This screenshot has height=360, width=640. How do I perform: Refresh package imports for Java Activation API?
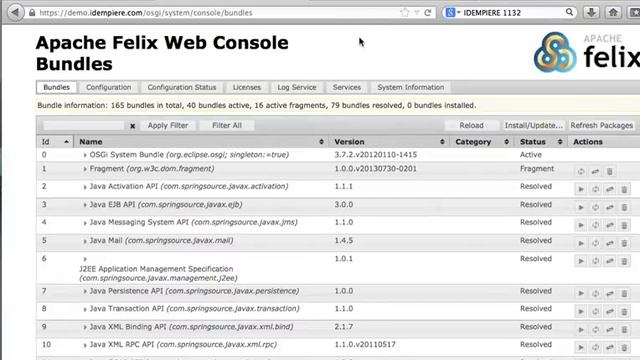596,189
